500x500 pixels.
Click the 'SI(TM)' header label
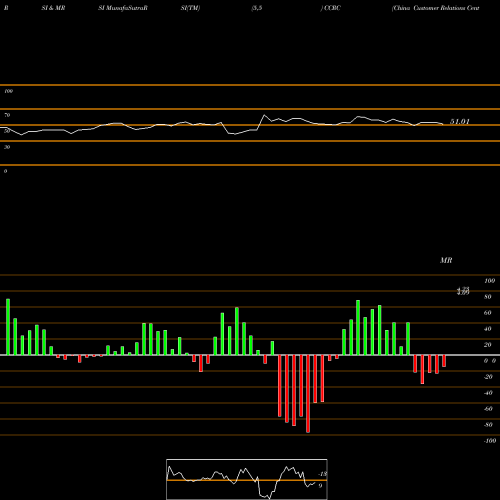coord(190,8)
